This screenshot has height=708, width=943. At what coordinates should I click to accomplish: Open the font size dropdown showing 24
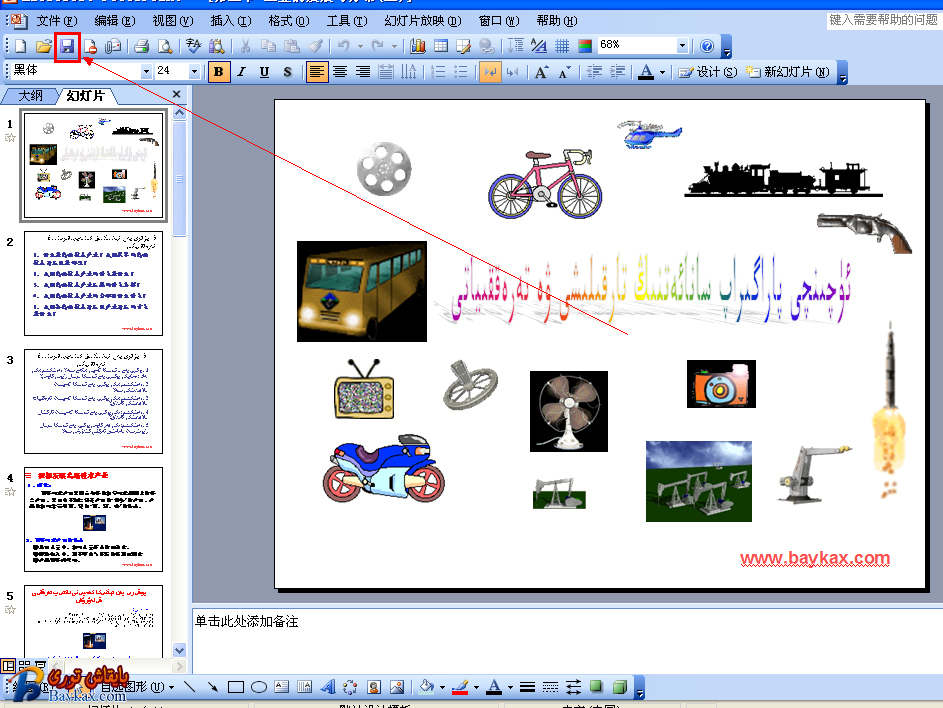tap(194, 72)
